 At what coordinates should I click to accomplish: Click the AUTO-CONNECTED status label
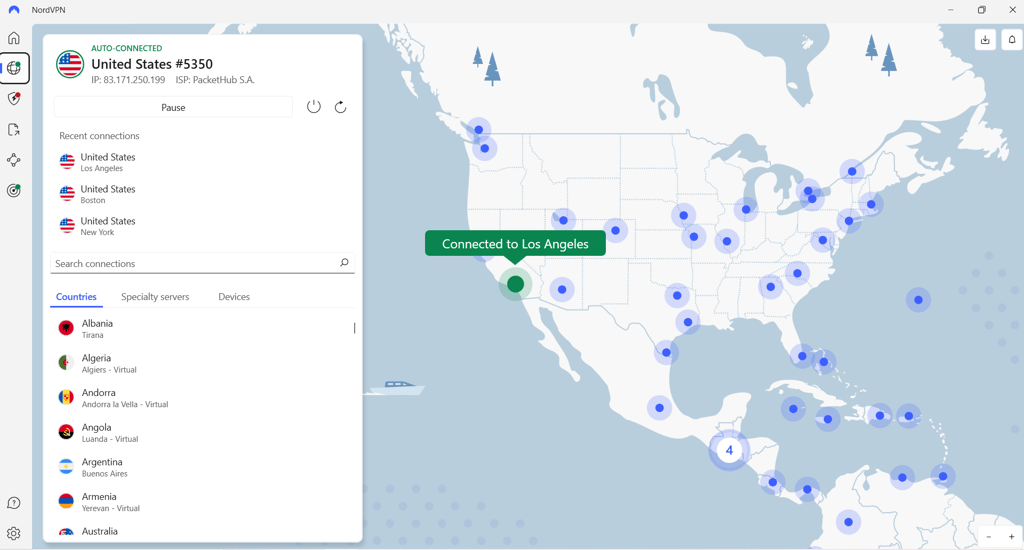[x=127, y=48]
